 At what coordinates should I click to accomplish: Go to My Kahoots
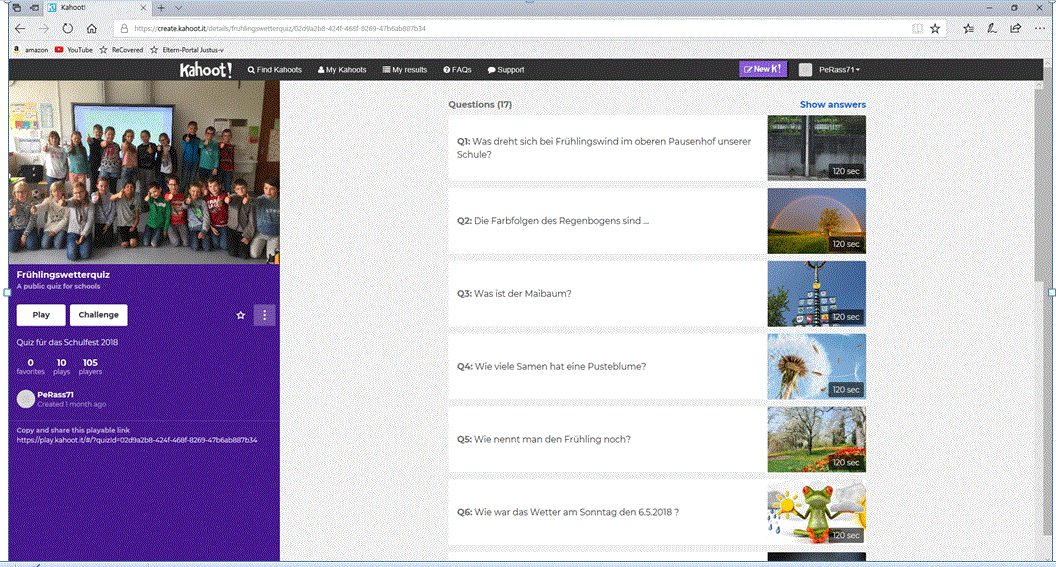[x=342, y=70]
